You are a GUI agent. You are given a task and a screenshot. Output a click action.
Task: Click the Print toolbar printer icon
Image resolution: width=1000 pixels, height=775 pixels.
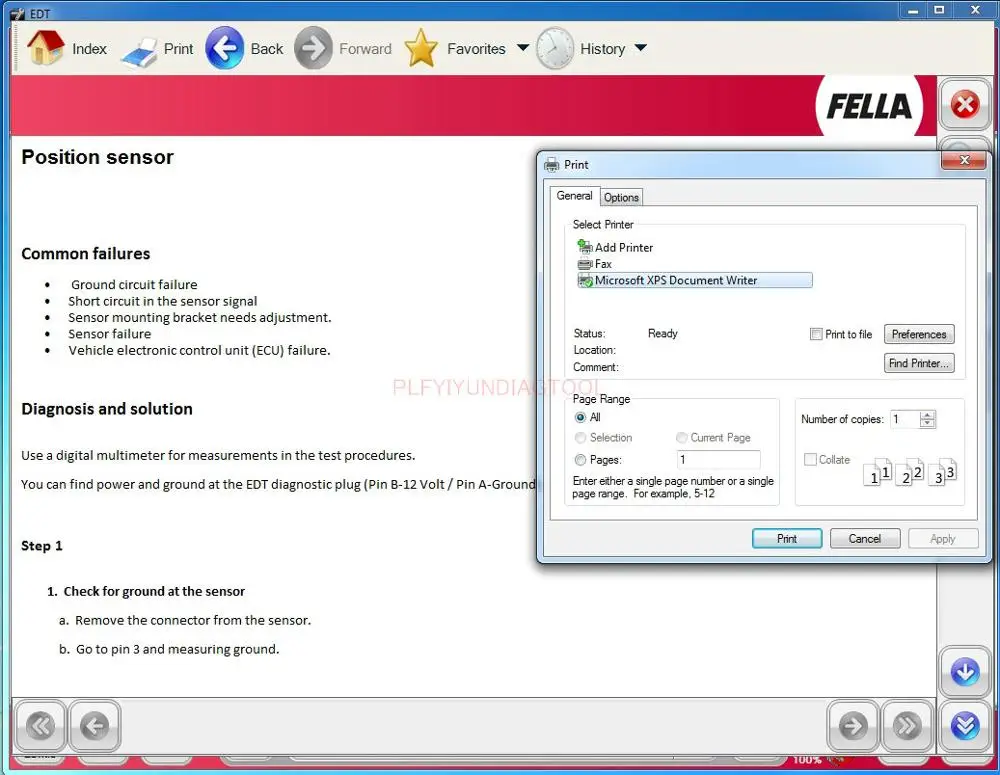coord(139,52)
